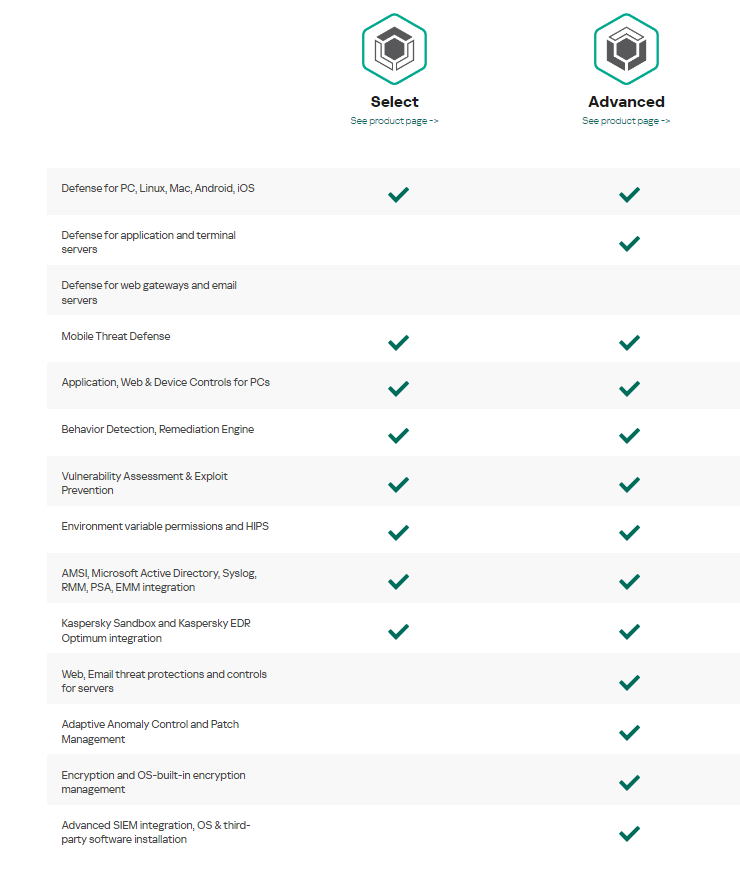
Task: Click the Advanced column heading
Action: 626,101
